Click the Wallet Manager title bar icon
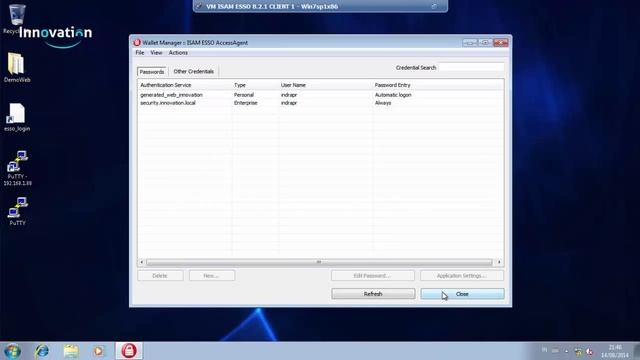 (x=137, y=42)
